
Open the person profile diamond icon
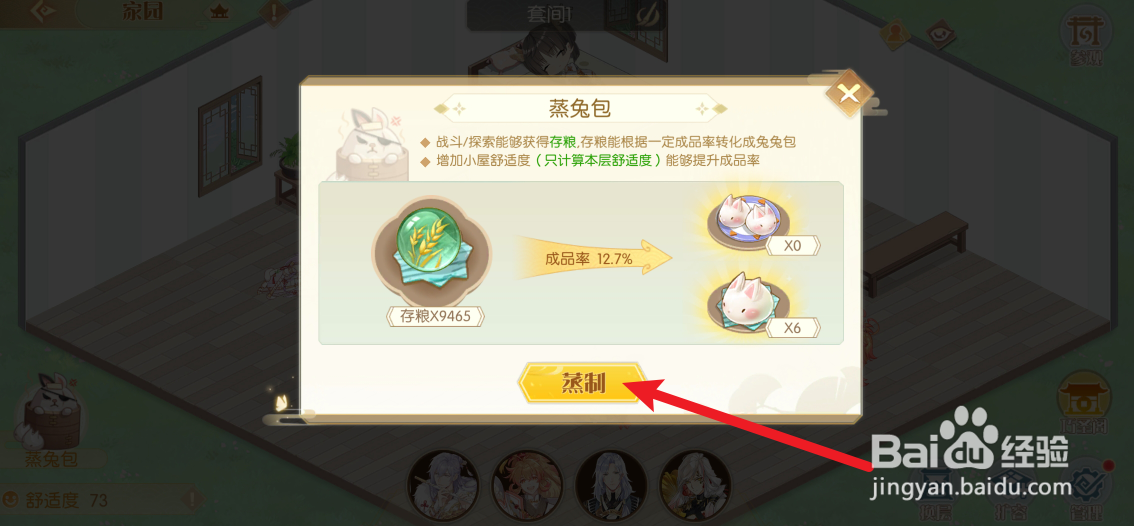894,33
